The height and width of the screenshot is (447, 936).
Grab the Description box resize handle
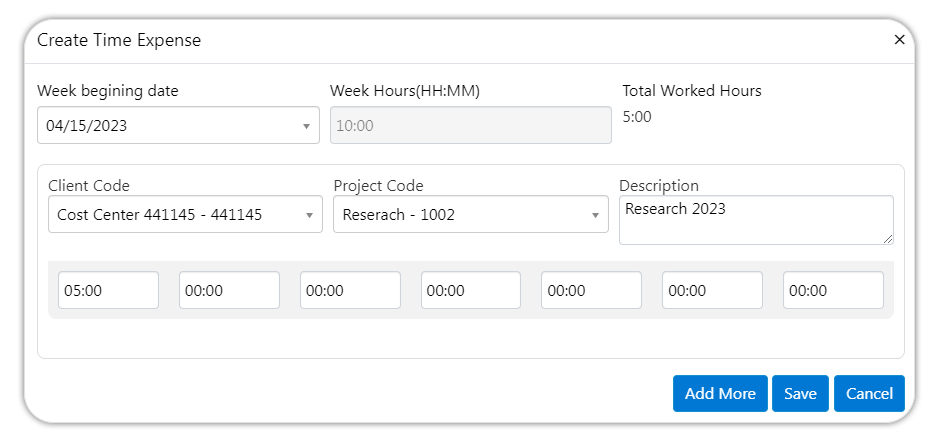point(888,239)
